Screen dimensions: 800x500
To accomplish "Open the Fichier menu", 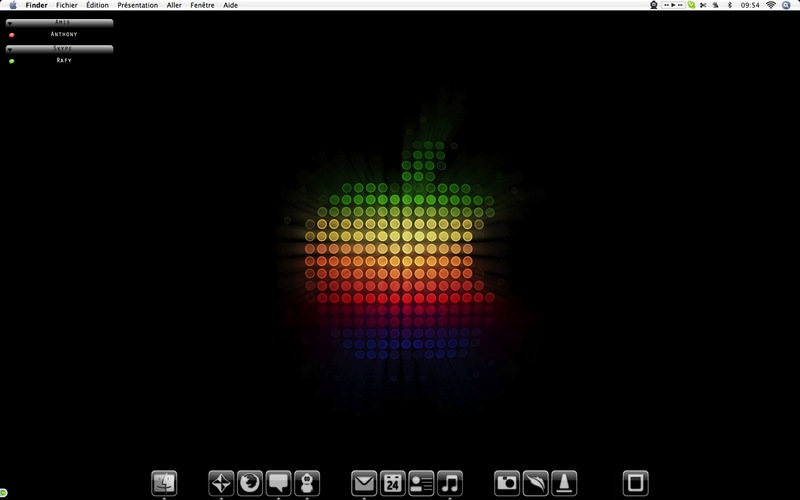I will (67, 5).
